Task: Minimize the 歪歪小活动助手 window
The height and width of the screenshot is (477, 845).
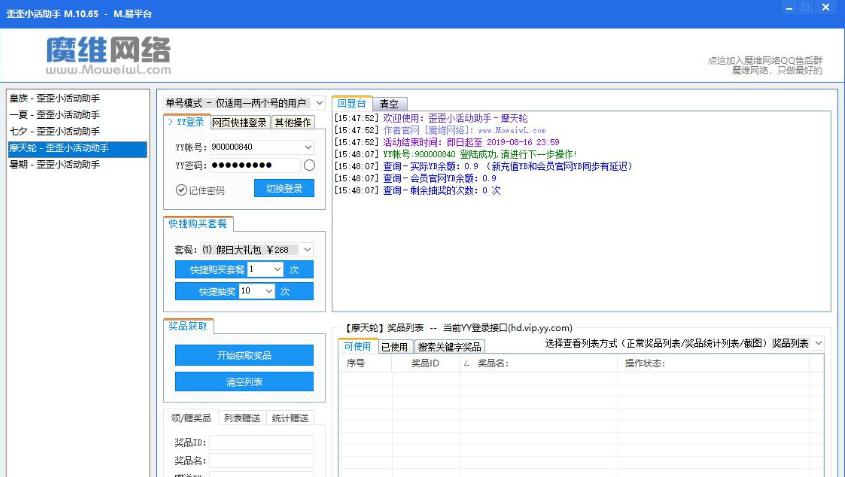Action: pyautogui.click(x=789, y=8)
